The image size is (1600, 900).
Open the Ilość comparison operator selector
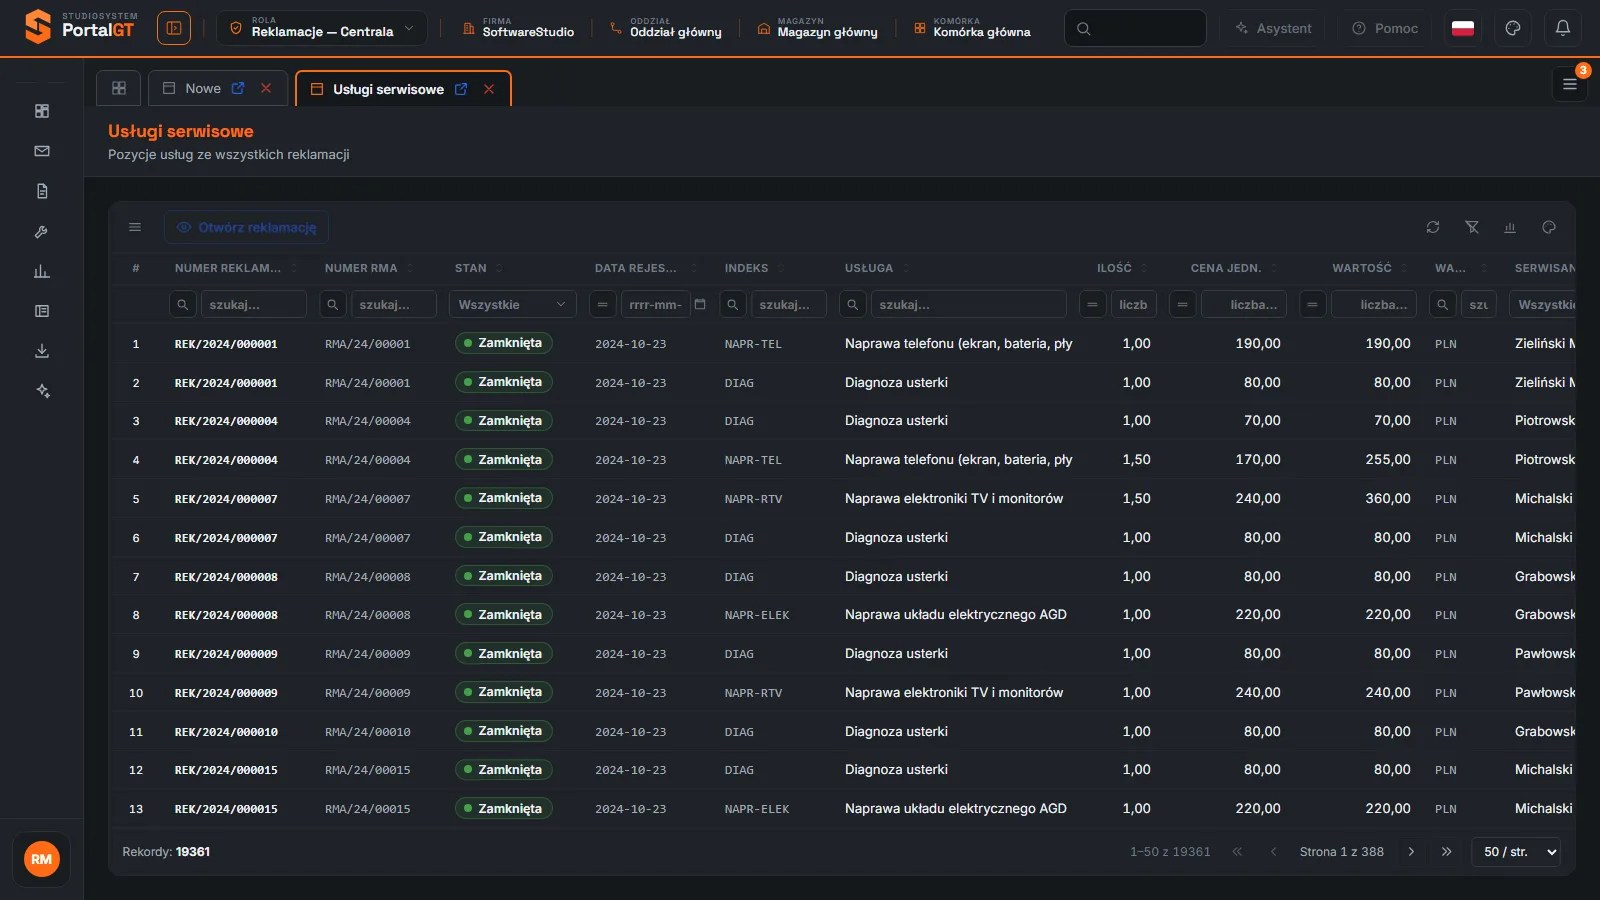[1093, 304]
